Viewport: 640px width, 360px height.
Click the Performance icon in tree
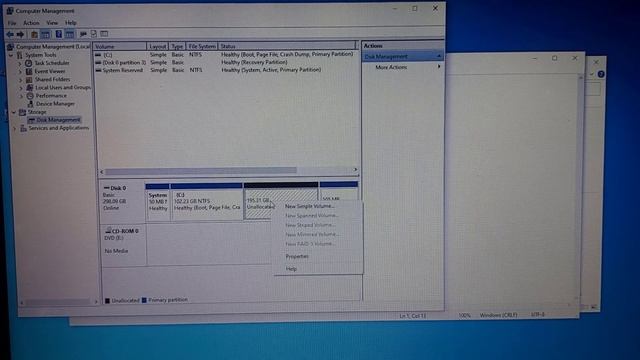[30, 96]
